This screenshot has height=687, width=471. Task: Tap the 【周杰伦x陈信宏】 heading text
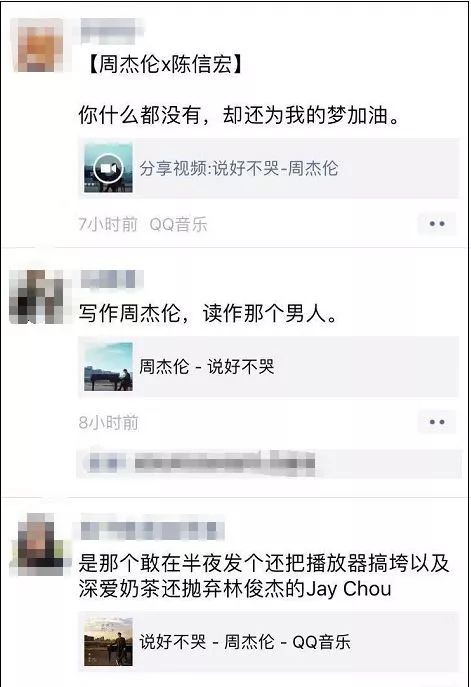164,64
